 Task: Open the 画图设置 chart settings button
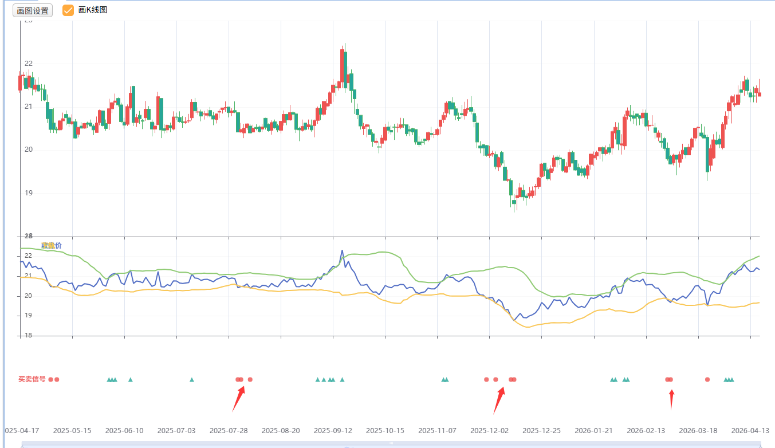tap(33, 10)
